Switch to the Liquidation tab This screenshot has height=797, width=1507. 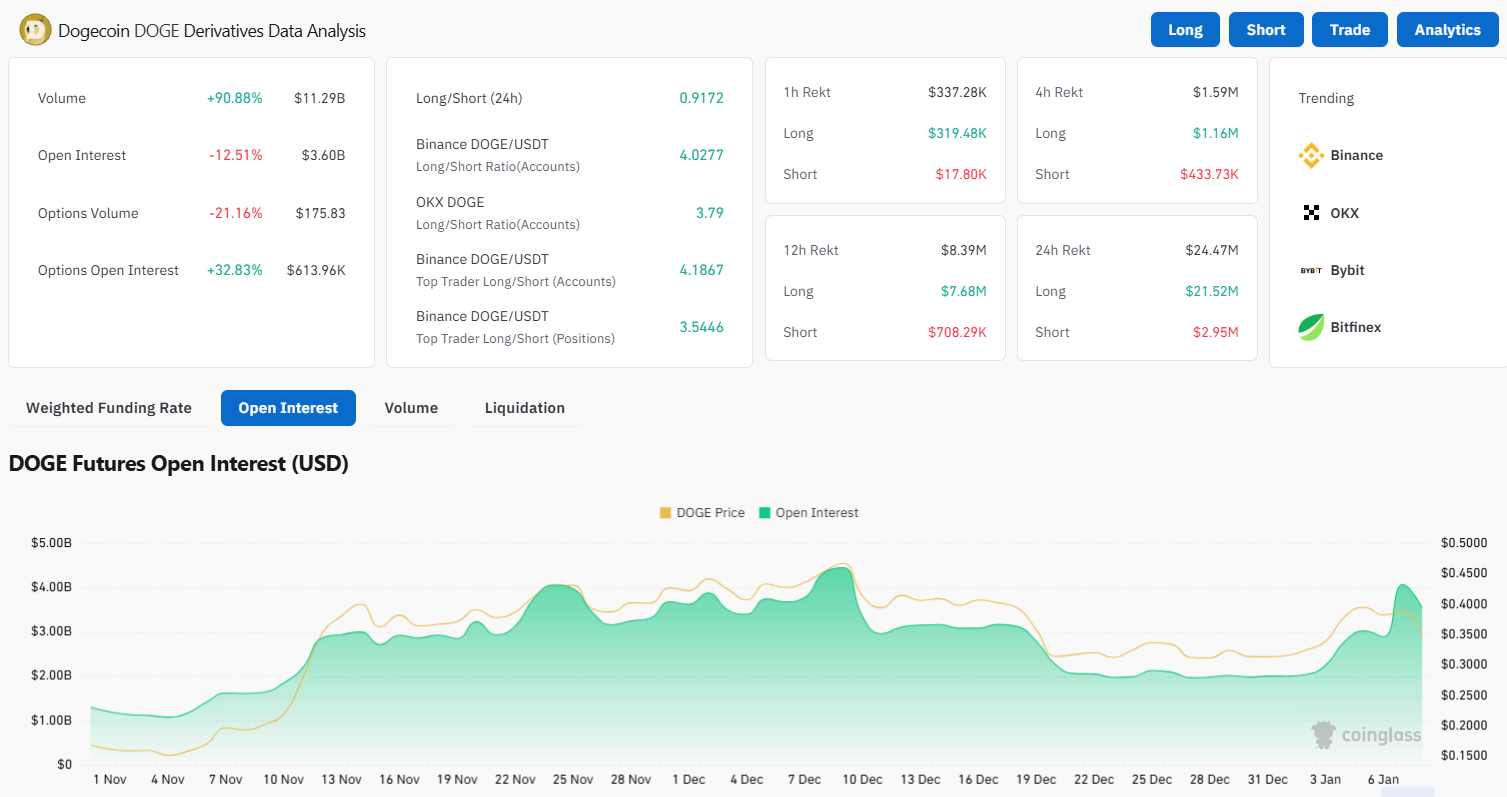tap(525, 408)
